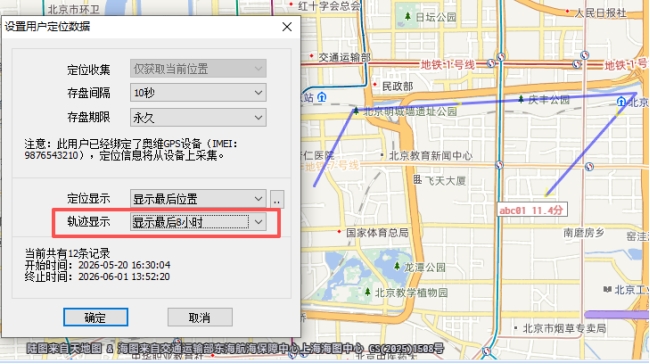The height and width of the screenshot is (364, 650).
Task: Click the 人民日报社 red dot marker
Action: 568,11
